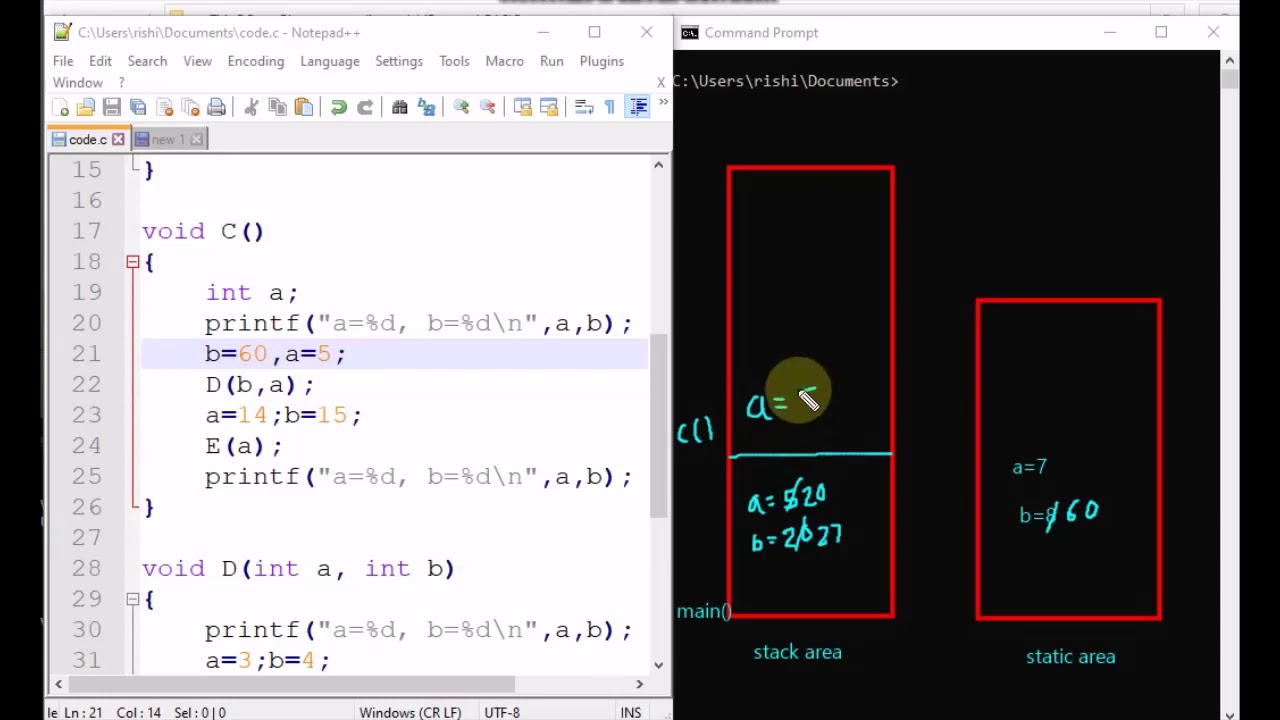The image size is (1280, 720).
Task: Toggle the Show all characters pilcrow icon
Action: pos(610,107)
